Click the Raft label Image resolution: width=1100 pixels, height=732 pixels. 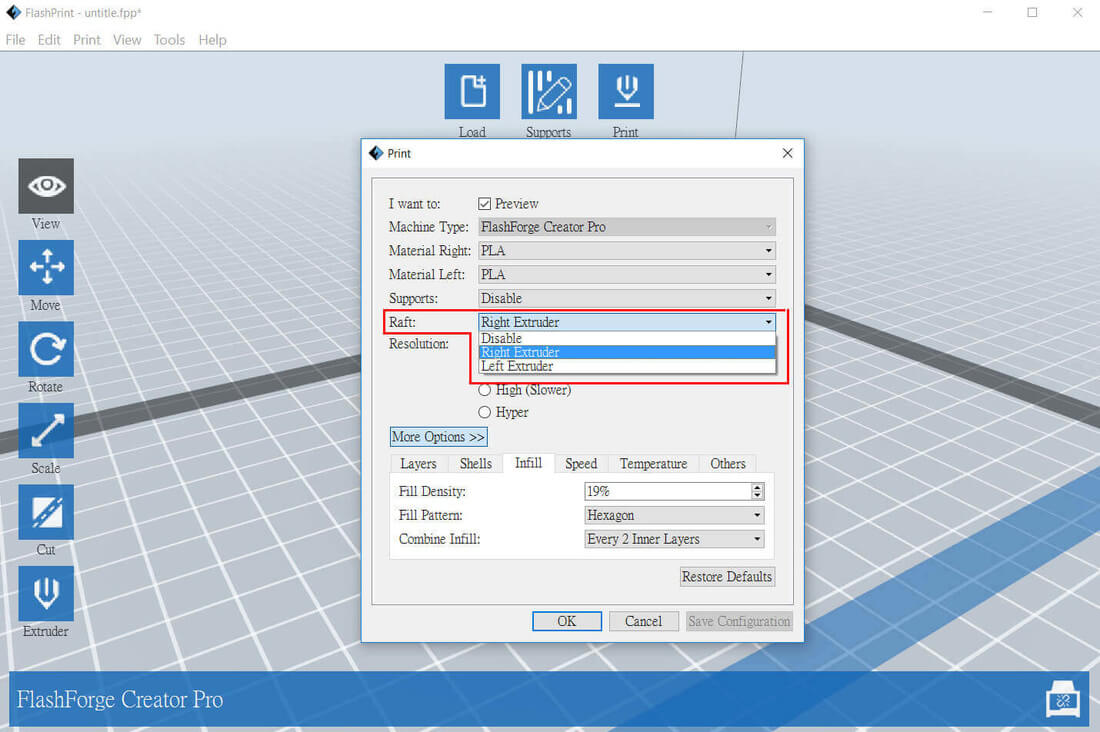[402, 322]
